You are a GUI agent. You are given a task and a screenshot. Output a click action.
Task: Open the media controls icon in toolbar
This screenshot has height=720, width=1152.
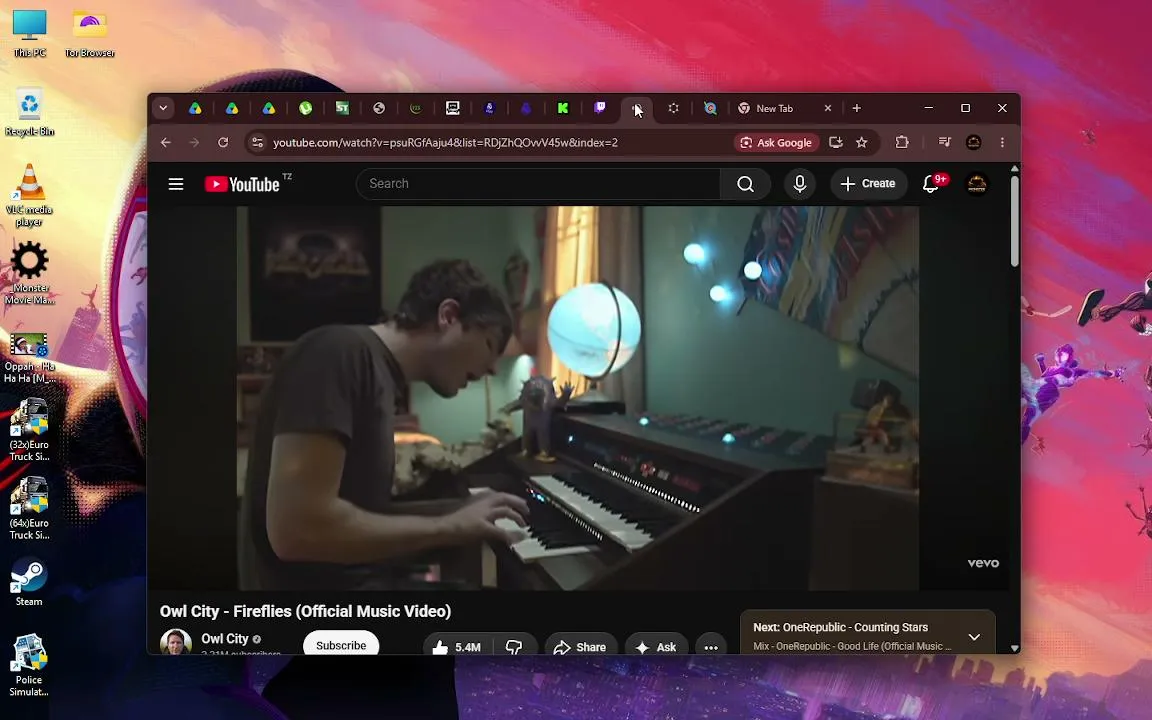click(x=945, y=143)
